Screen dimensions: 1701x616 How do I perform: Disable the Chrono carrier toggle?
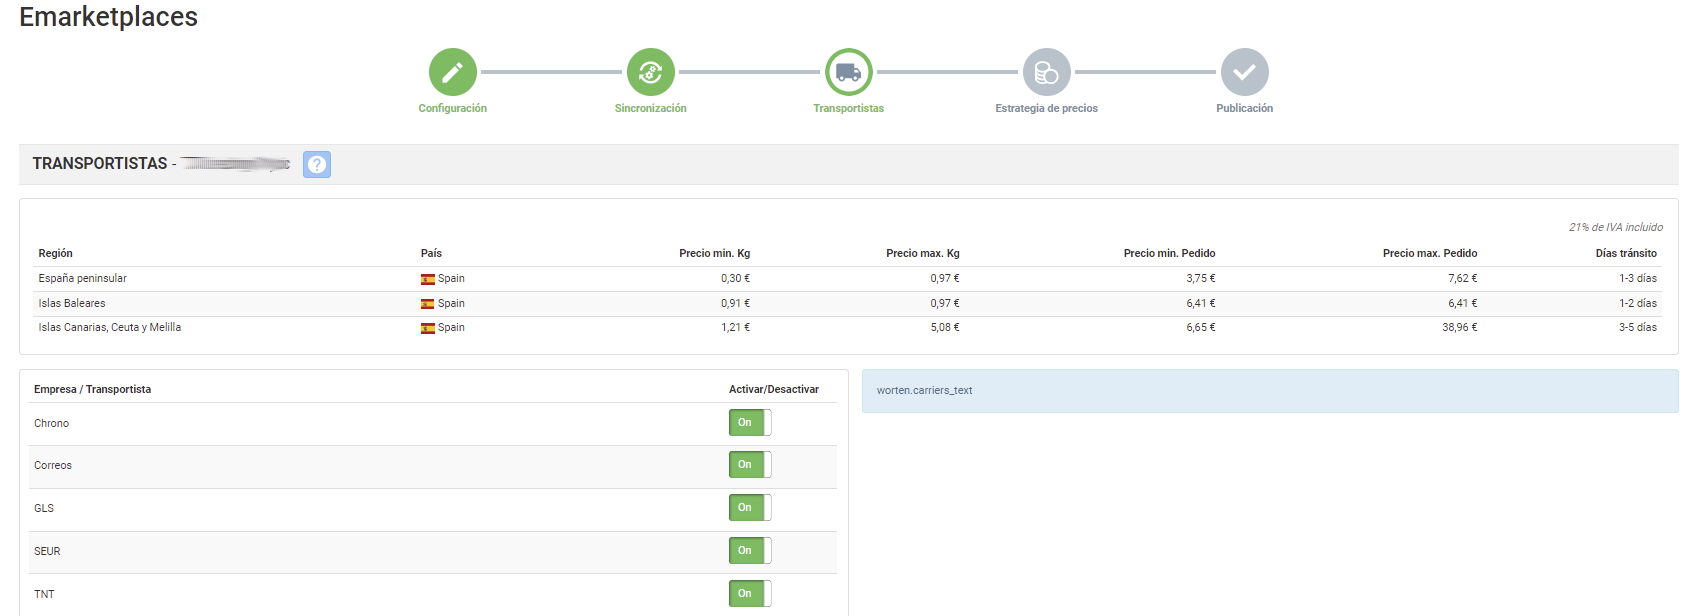coord(749,423)
